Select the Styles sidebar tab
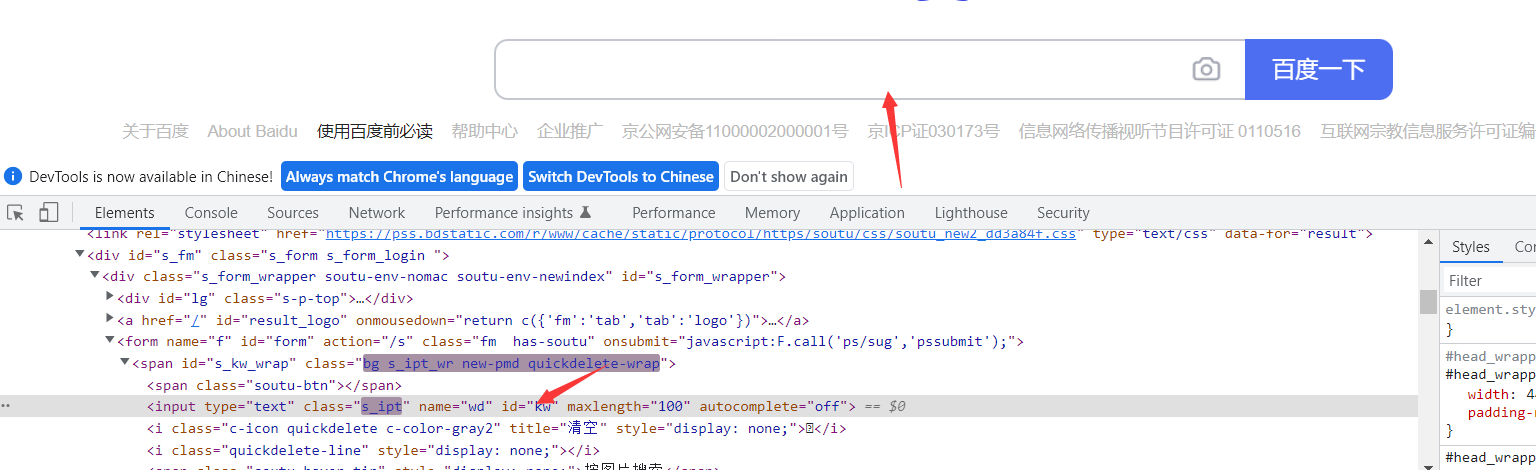The height and width of the screenshot is (470, 1536). pos(1471,246)
